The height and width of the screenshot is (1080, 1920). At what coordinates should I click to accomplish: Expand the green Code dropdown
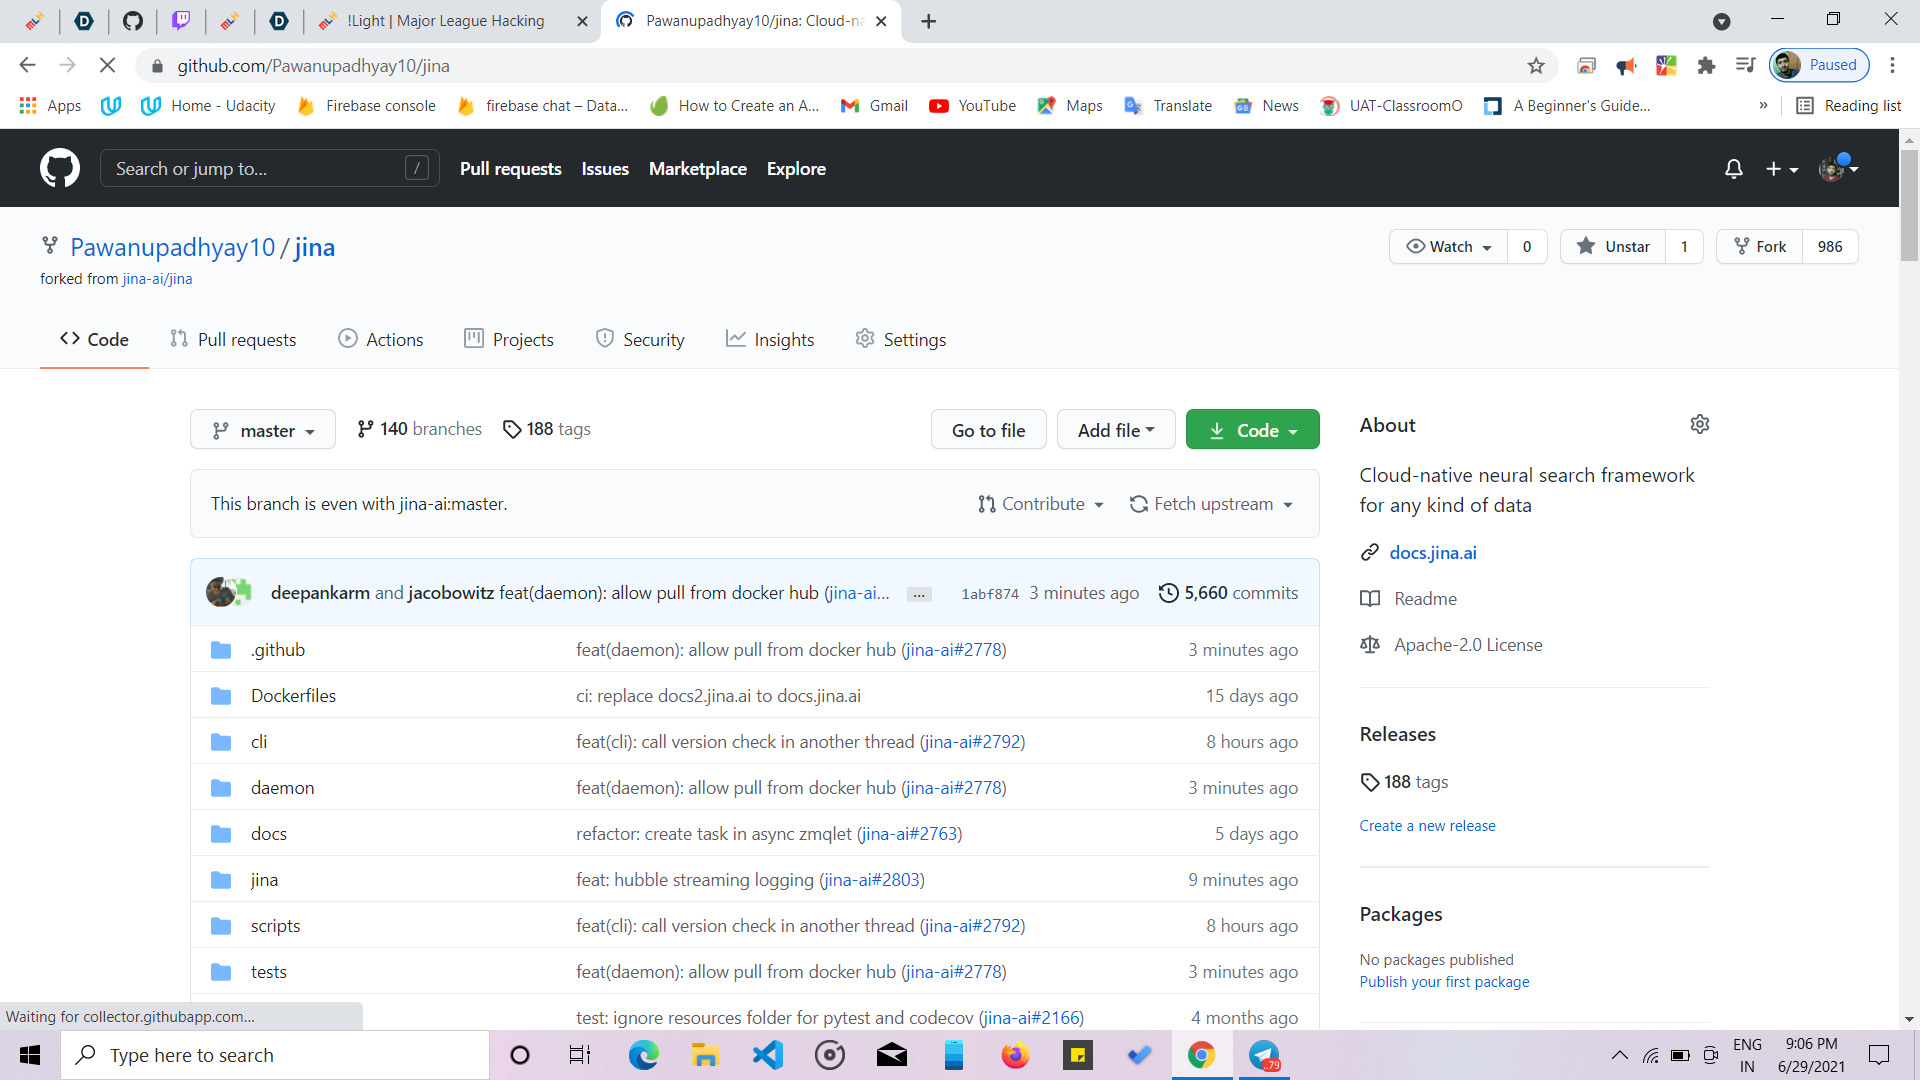(1252, 430)
